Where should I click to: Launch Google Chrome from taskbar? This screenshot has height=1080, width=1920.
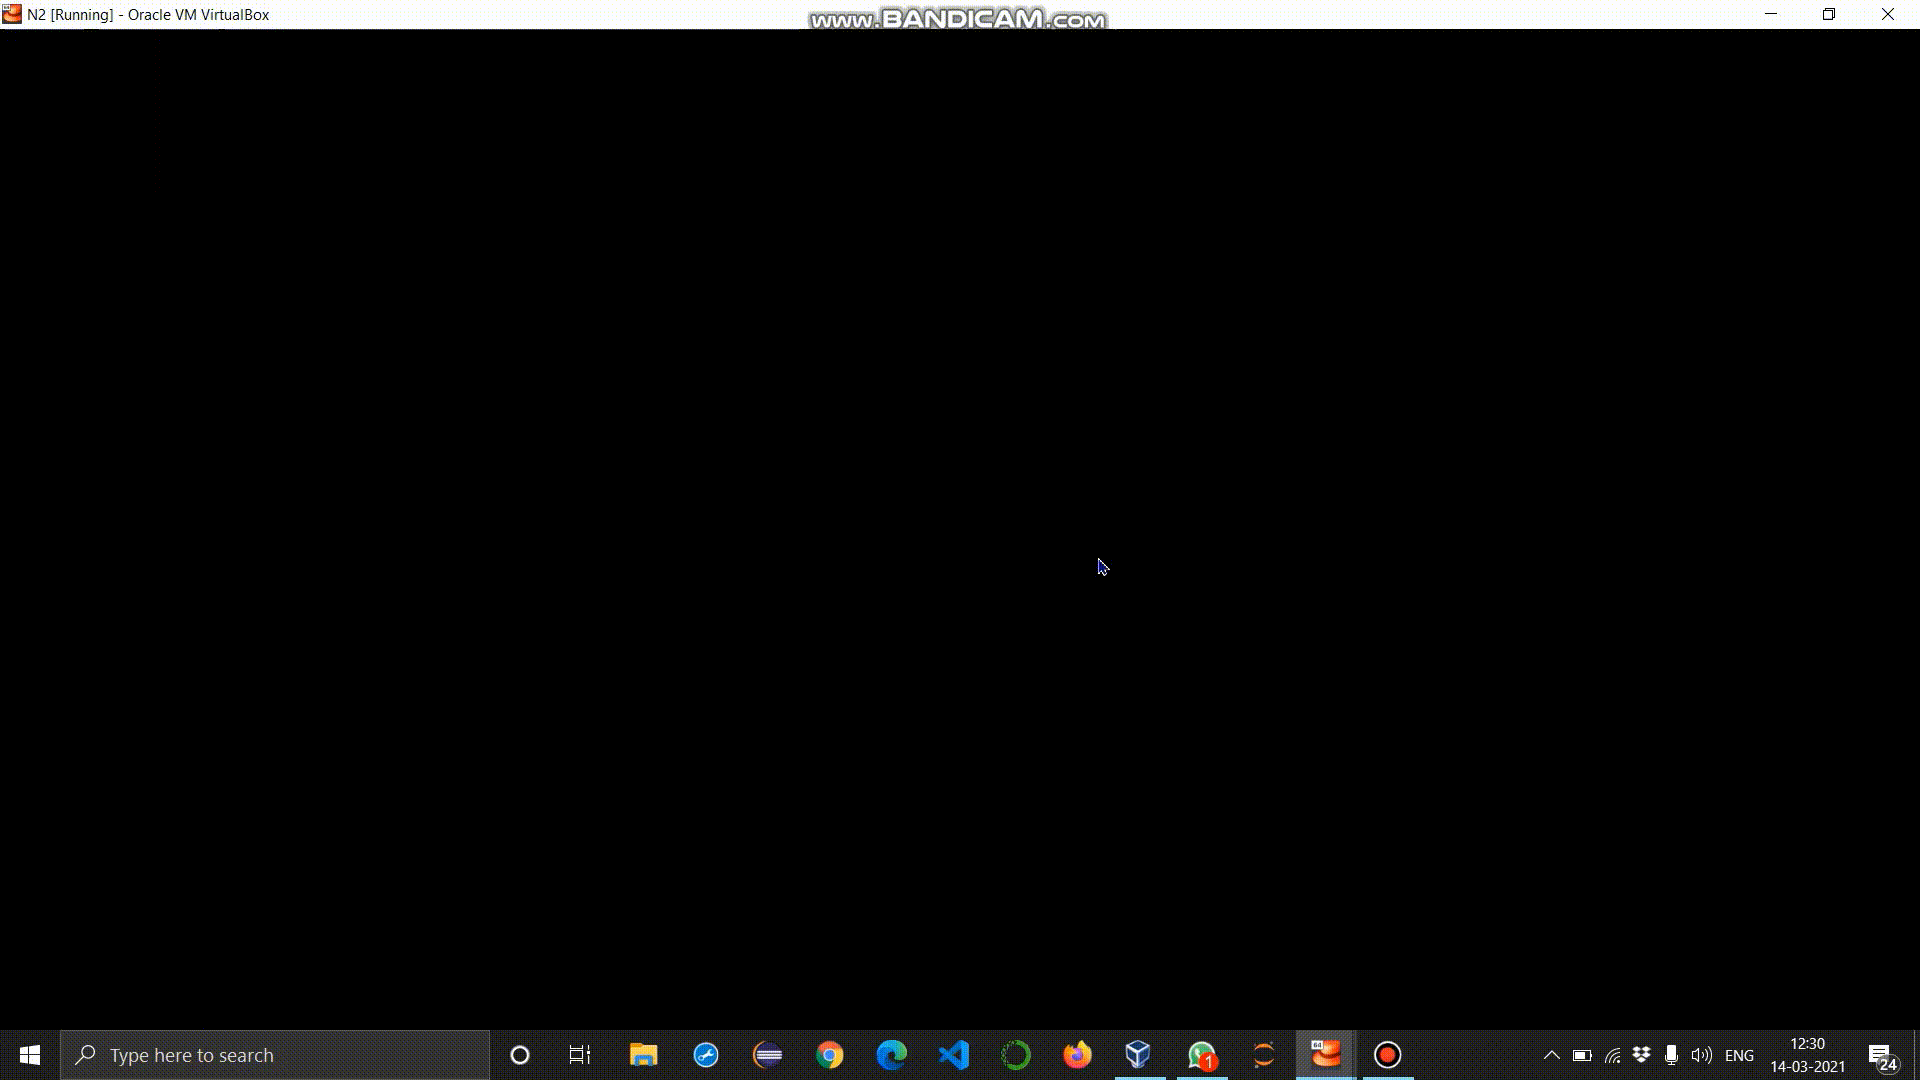[x=830, y=1055]
